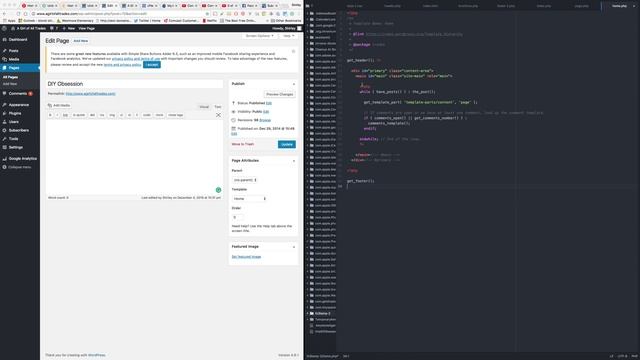This screenshot has width=640, height=360.
Task: Close the home.php editor tab
Action: tap(634, 6)
